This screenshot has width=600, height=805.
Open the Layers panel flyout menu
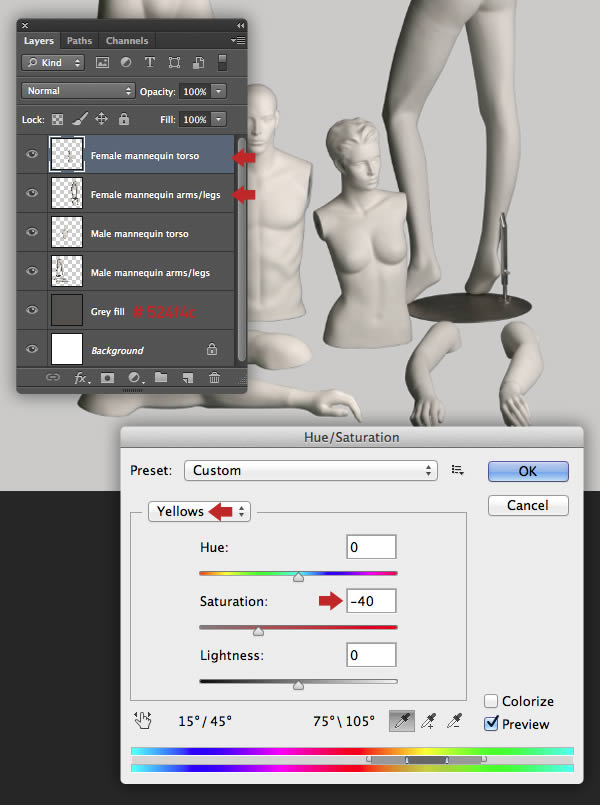(x=238, y=41)
